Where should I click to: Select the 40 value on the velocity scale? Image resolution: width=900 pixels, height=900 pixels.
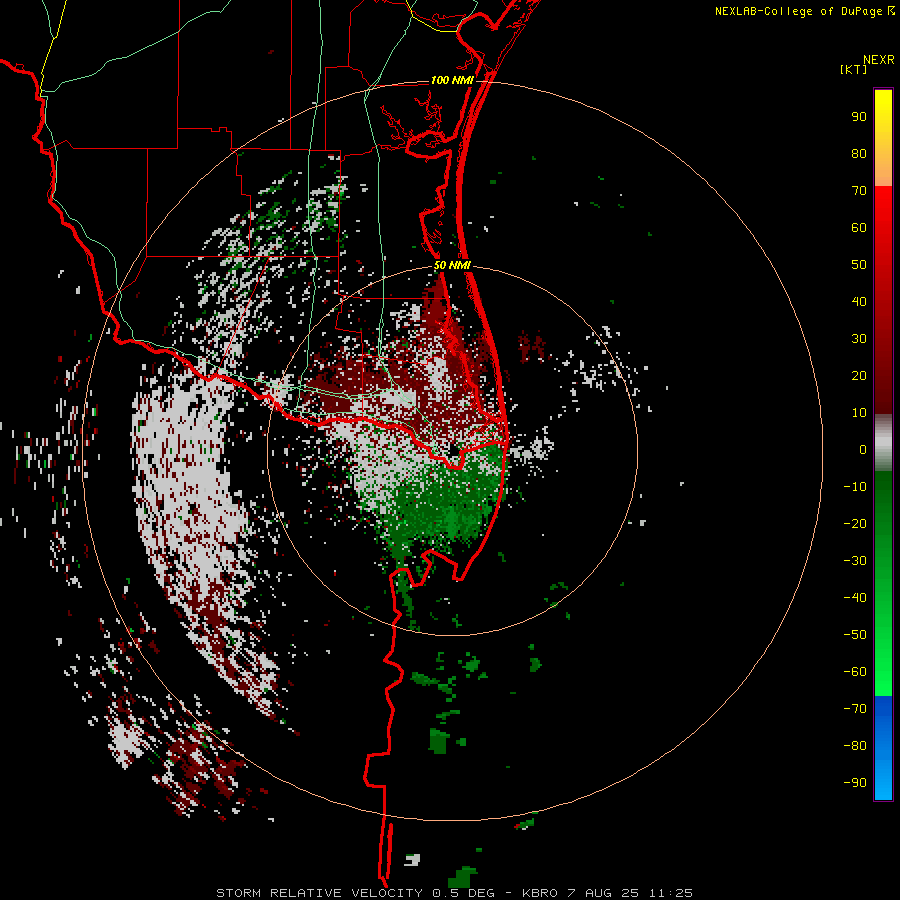[859, 301]
